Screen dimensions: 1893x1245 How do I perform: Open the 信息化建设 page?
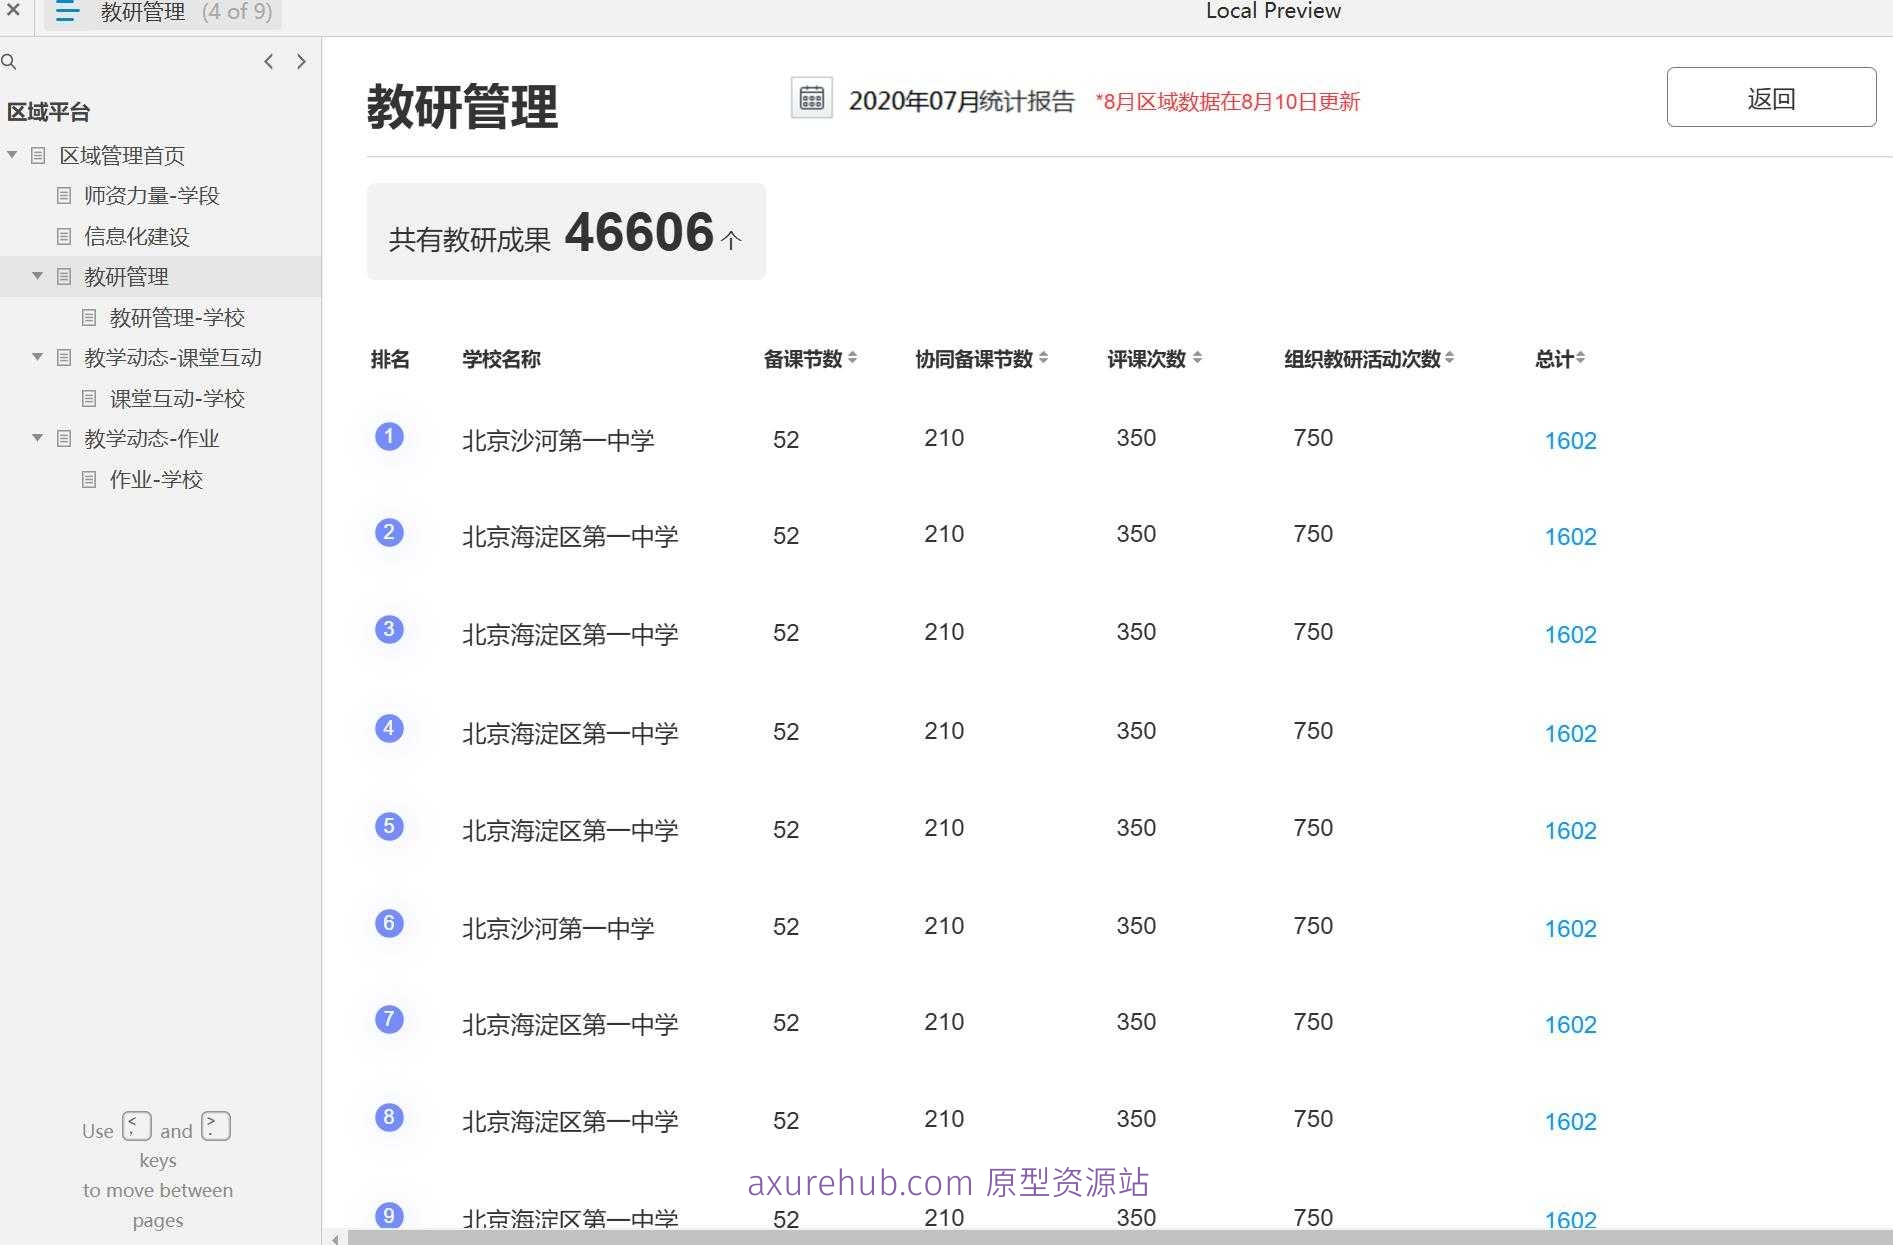click(x=137, y=236)
